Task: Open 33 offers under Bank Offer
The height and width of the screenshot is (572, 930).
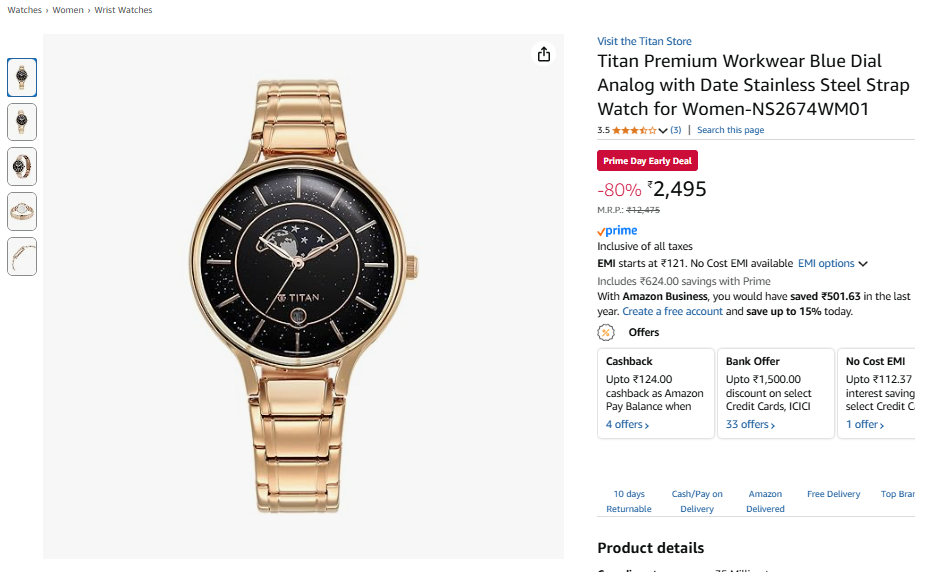Action: pyautogui.click(x=750, y=425)
